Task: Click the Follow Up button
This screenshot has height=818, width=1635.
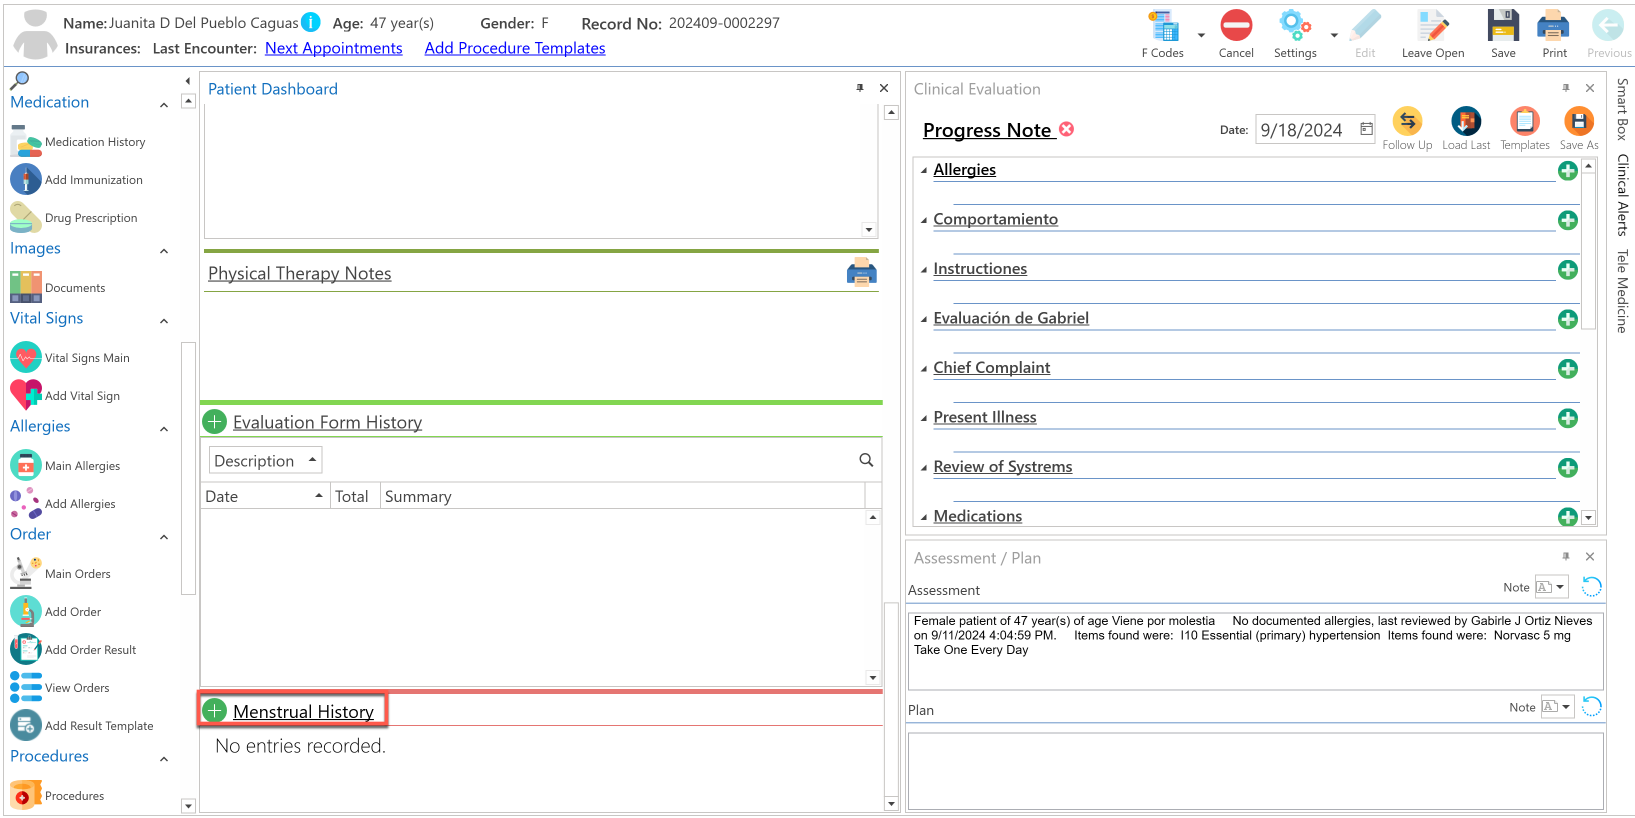Action: point(1407,128)
